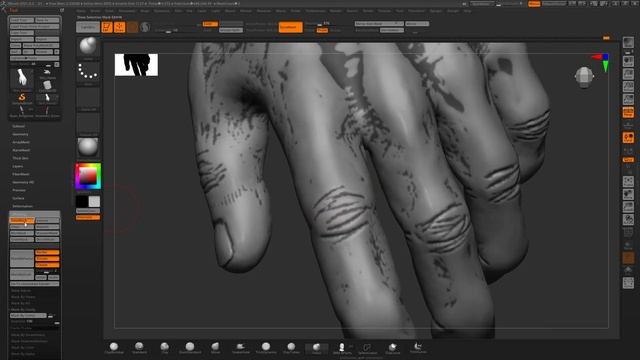Open the empty Texture slot
The image size is (640, 360).
[x=88, y=123]
